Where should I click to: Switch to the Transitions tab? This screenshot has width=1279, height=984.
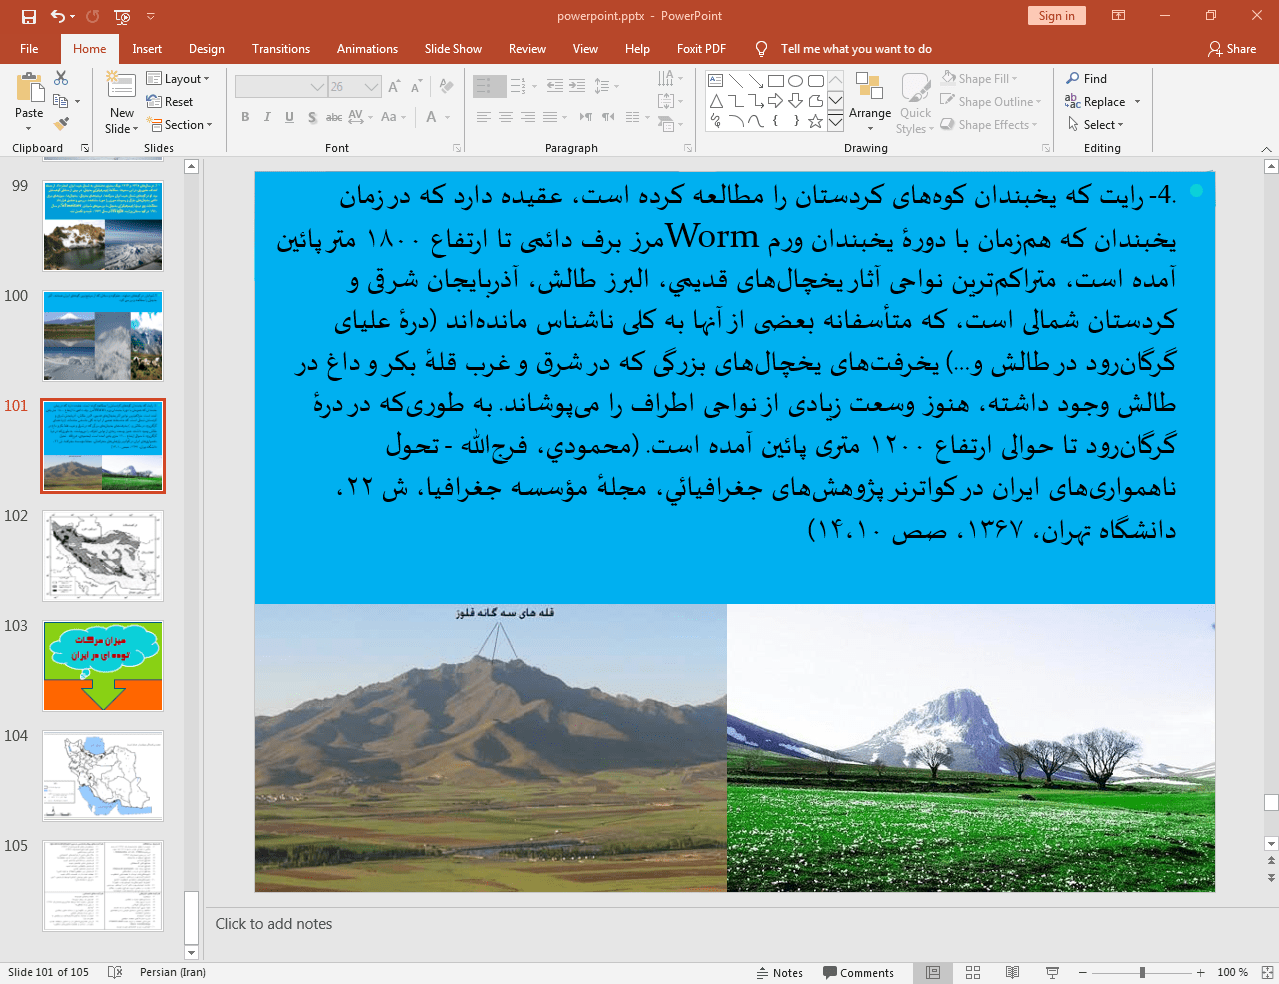[281, 49]
